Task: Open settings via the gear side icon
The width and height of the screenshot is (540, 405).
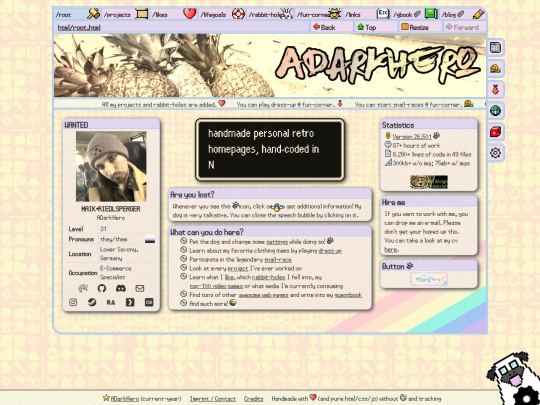Action: point(496,153)
